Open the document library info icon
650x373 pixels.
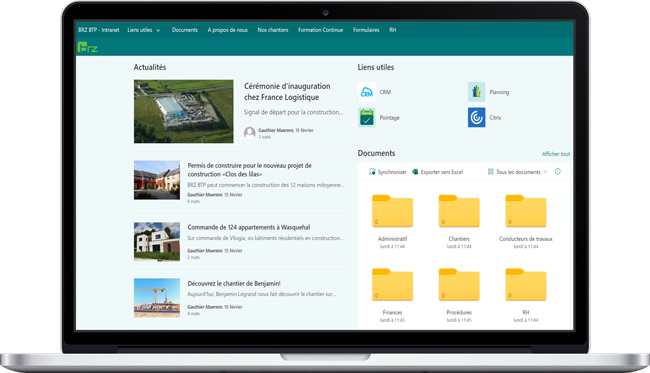[x=558, y=172]
